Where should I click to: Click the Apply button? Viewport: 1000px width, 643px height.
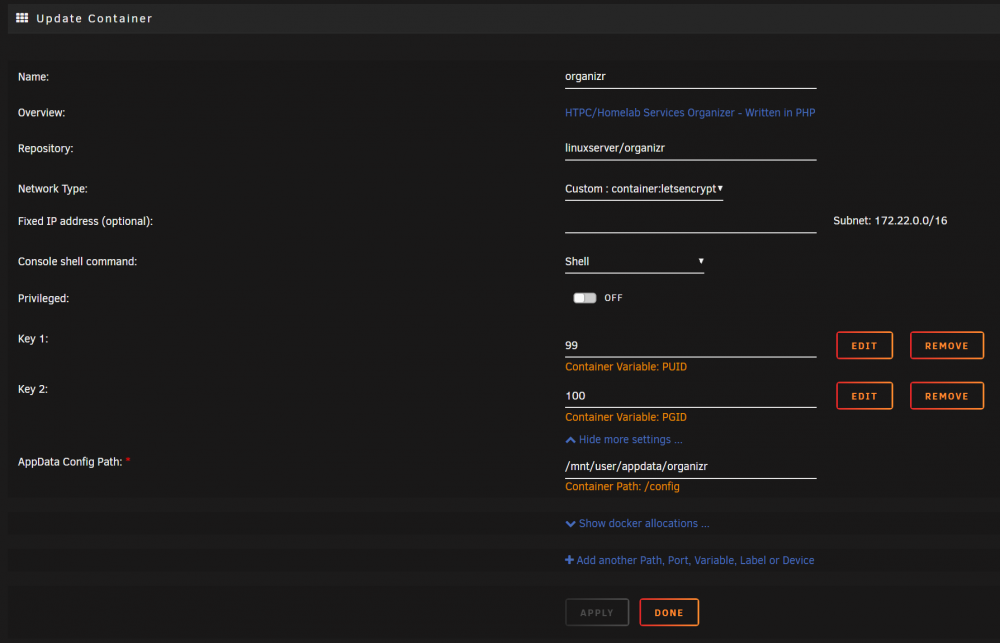tap(597, 612)
